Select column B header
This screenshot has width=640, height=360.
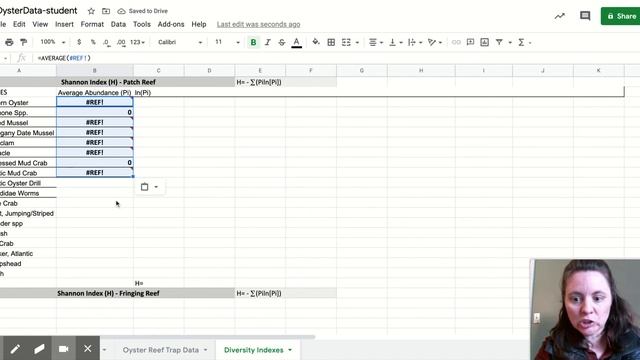click(x=95, y=71)
